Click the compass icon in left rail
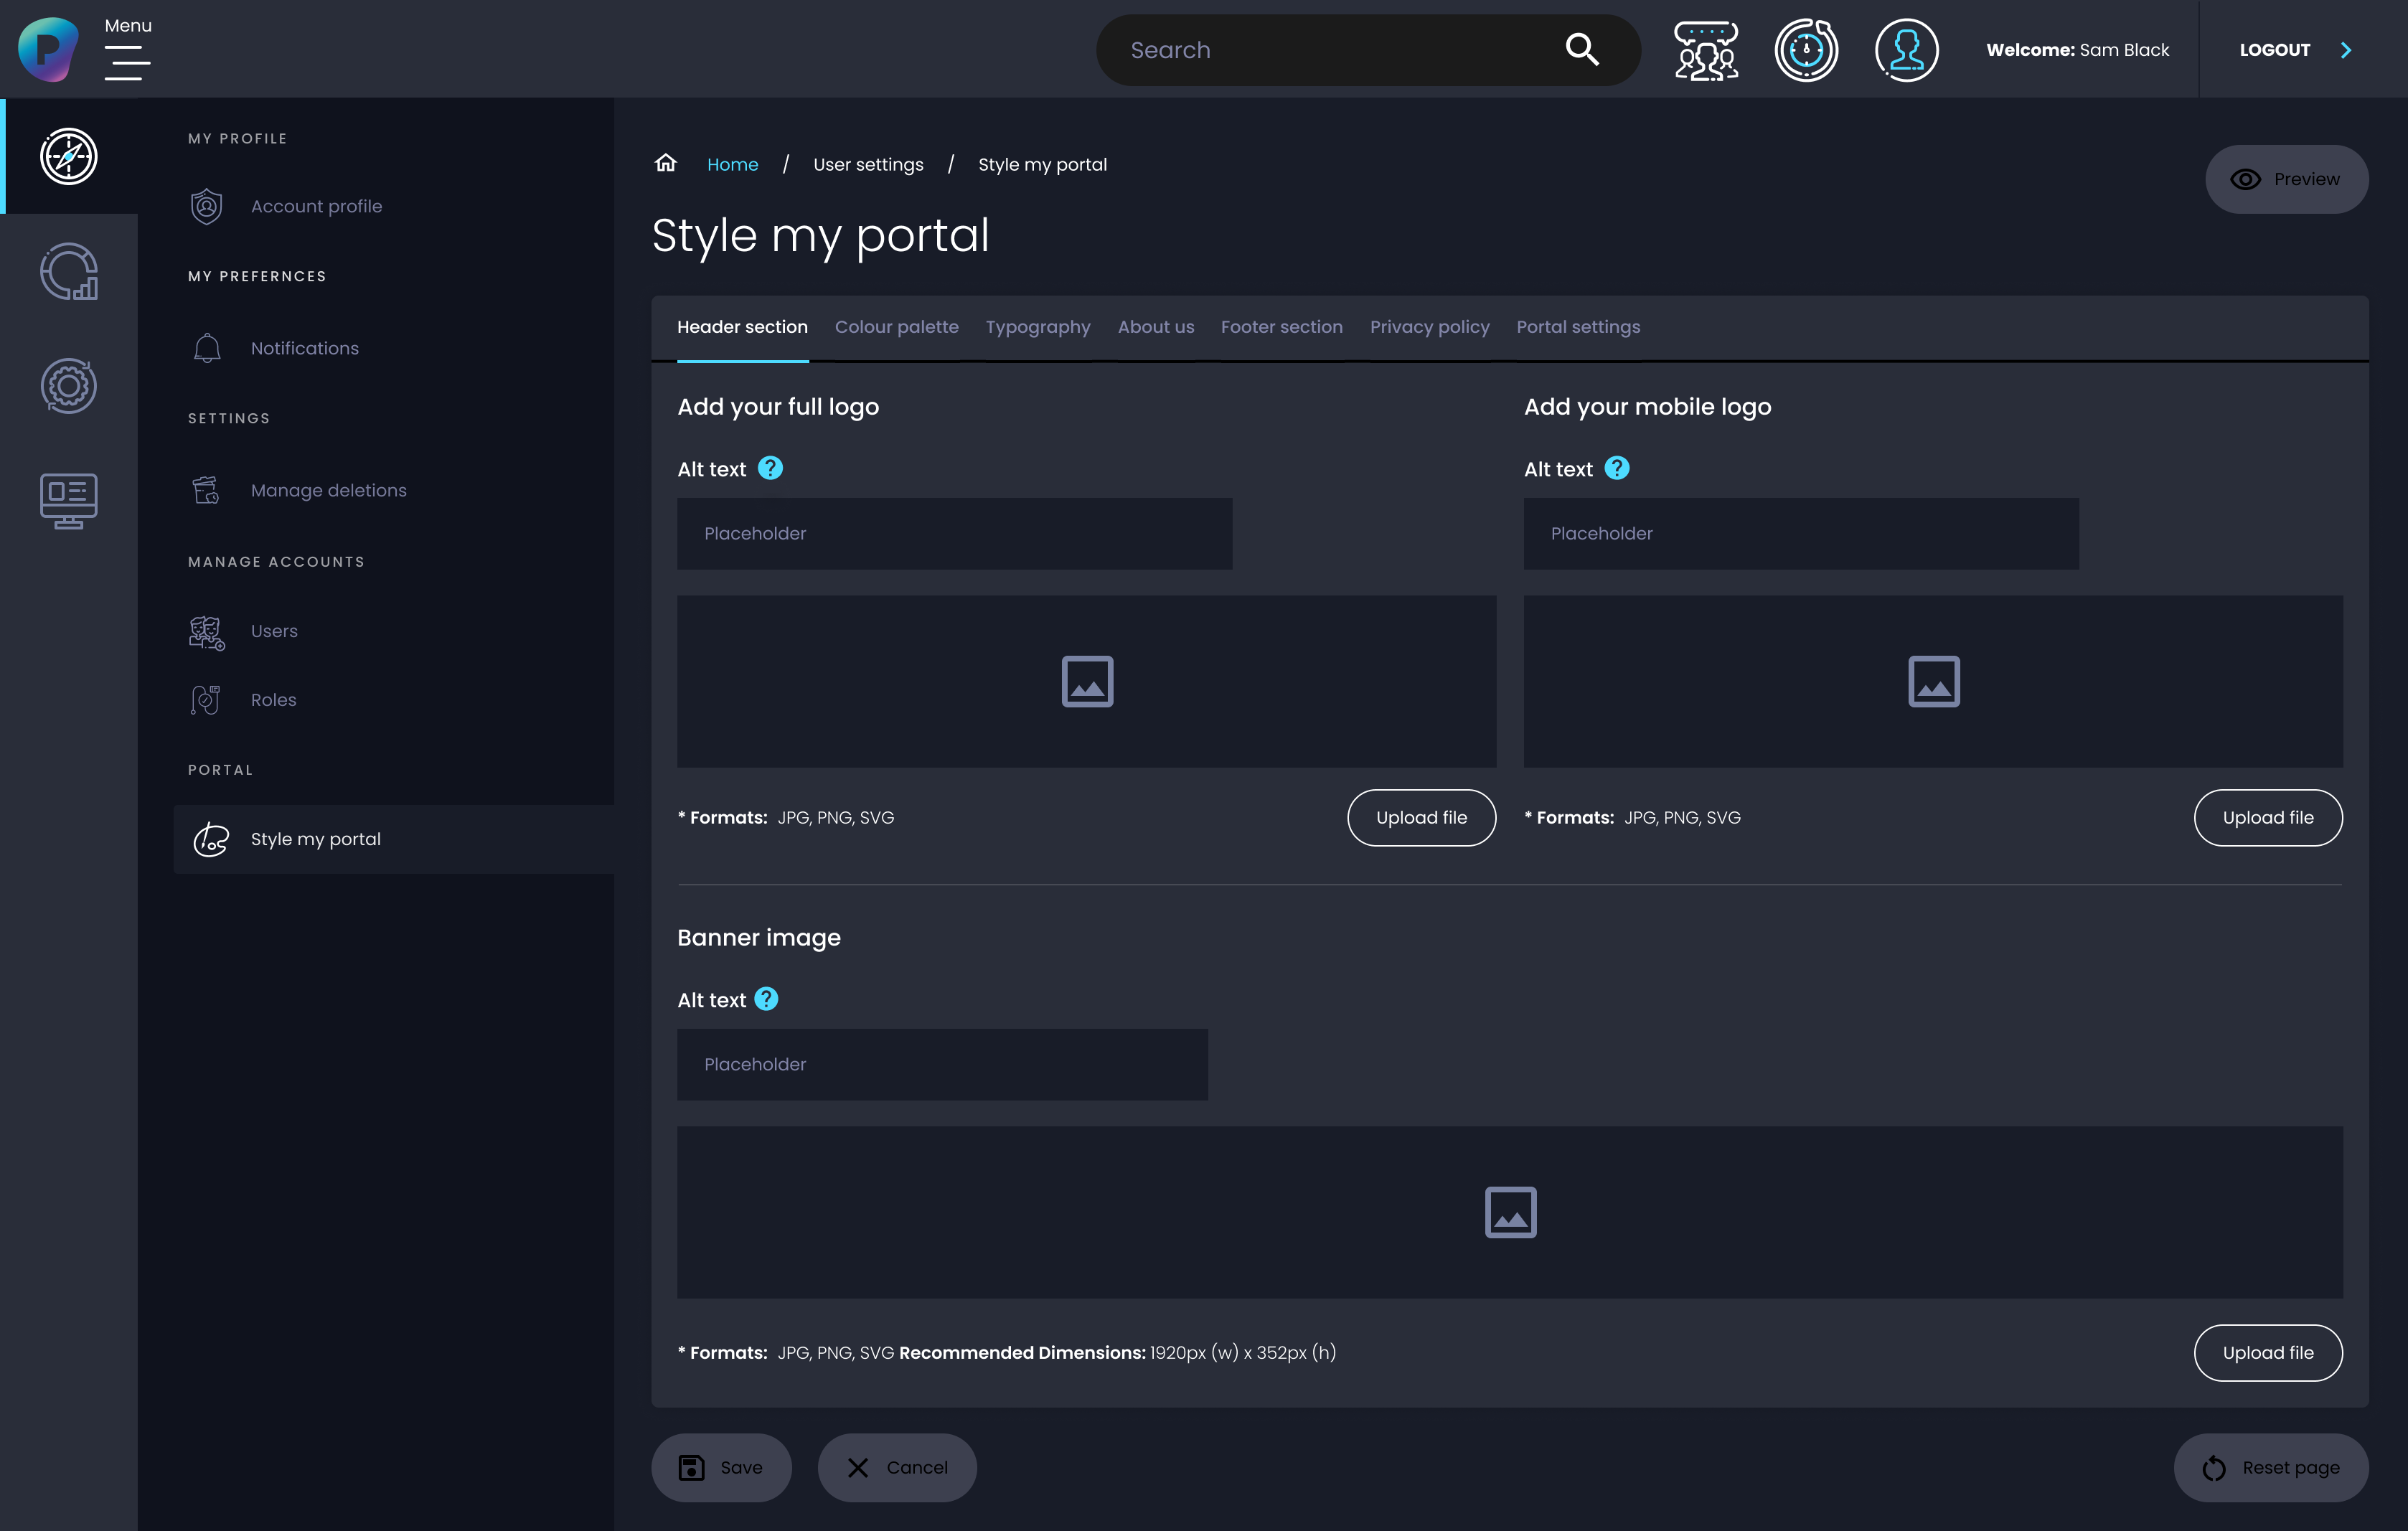2408x1531 pixels. (x=68, y=156)
